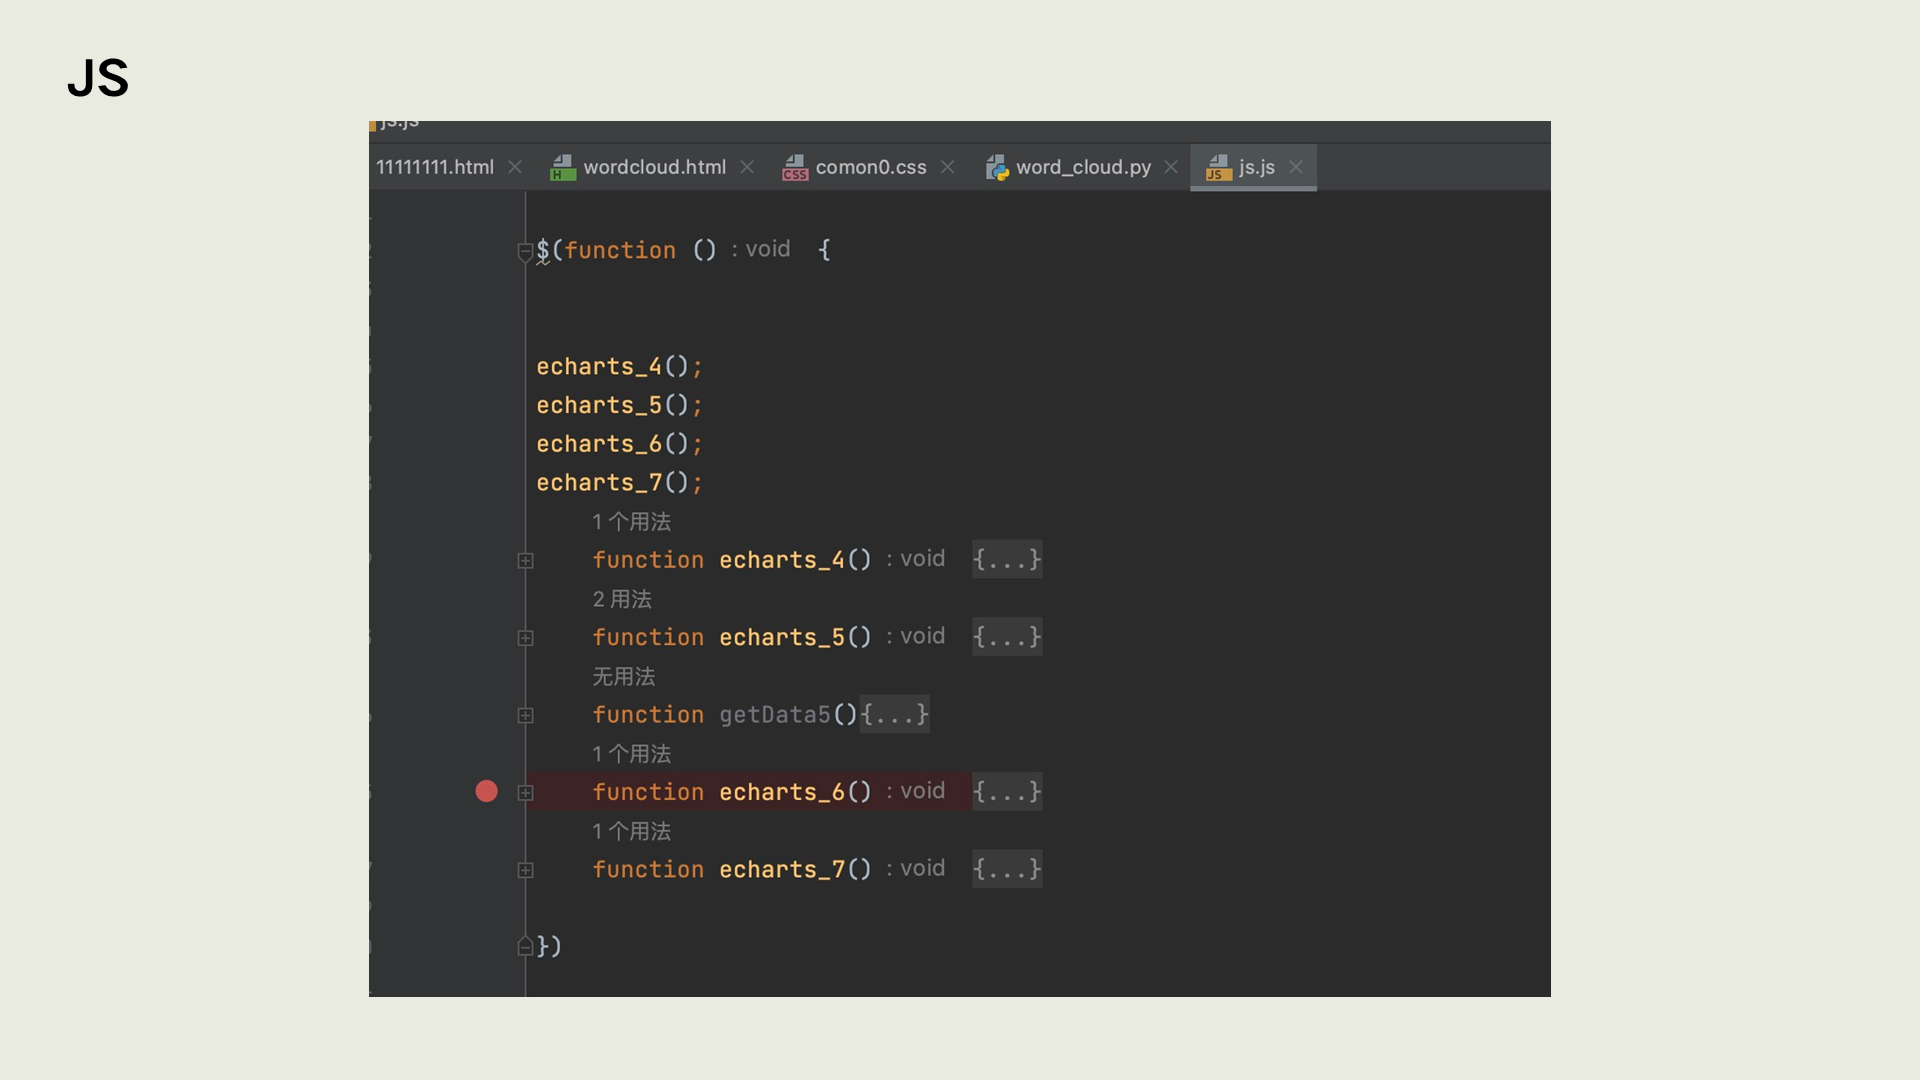Unfold the {...} body of echarts_5
Viewport: 1920px width, 1080px height.
(x=1007, y=637)
